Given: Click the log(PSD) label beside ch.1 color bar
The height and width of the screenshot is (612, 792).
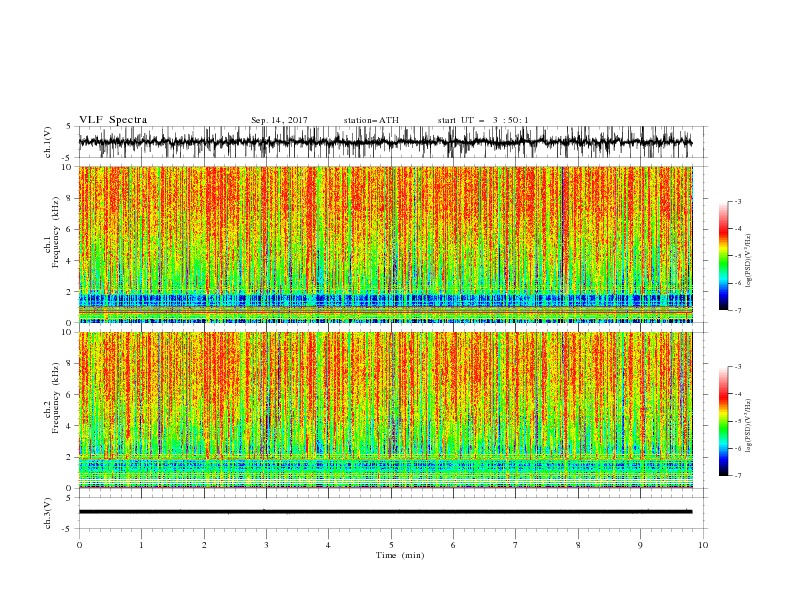Looking at the screenshot, I should point(749,261).
